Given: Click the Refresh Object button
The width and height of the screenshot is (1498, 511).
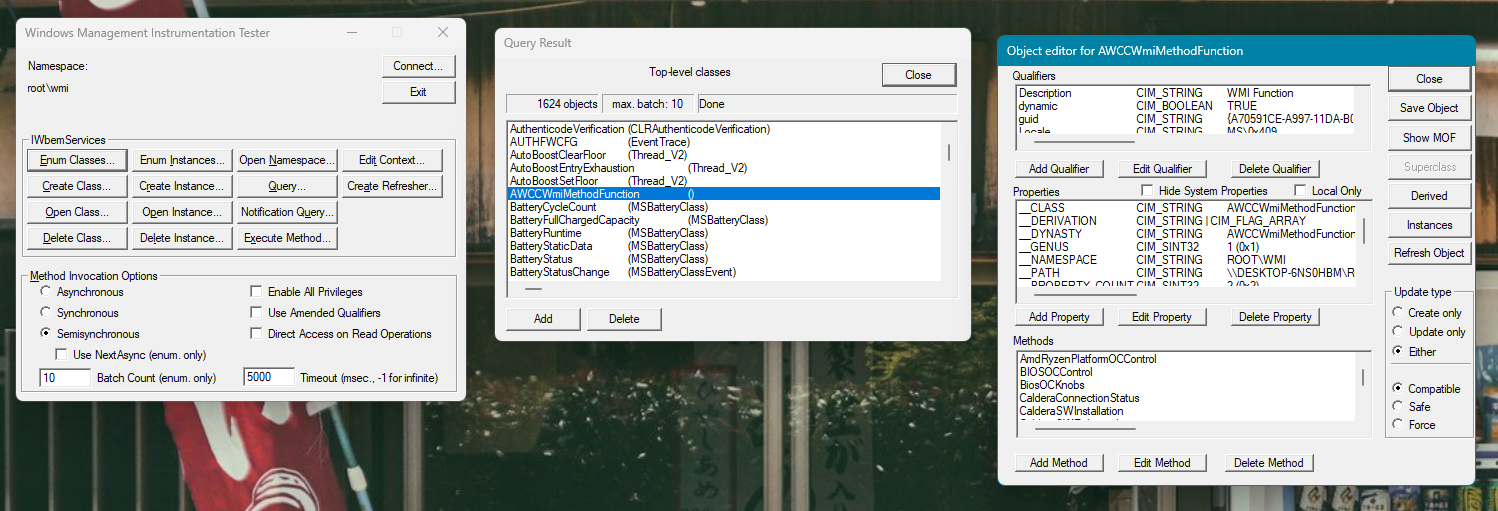Looking at the screenshot, I should (x=1429, y=253).
